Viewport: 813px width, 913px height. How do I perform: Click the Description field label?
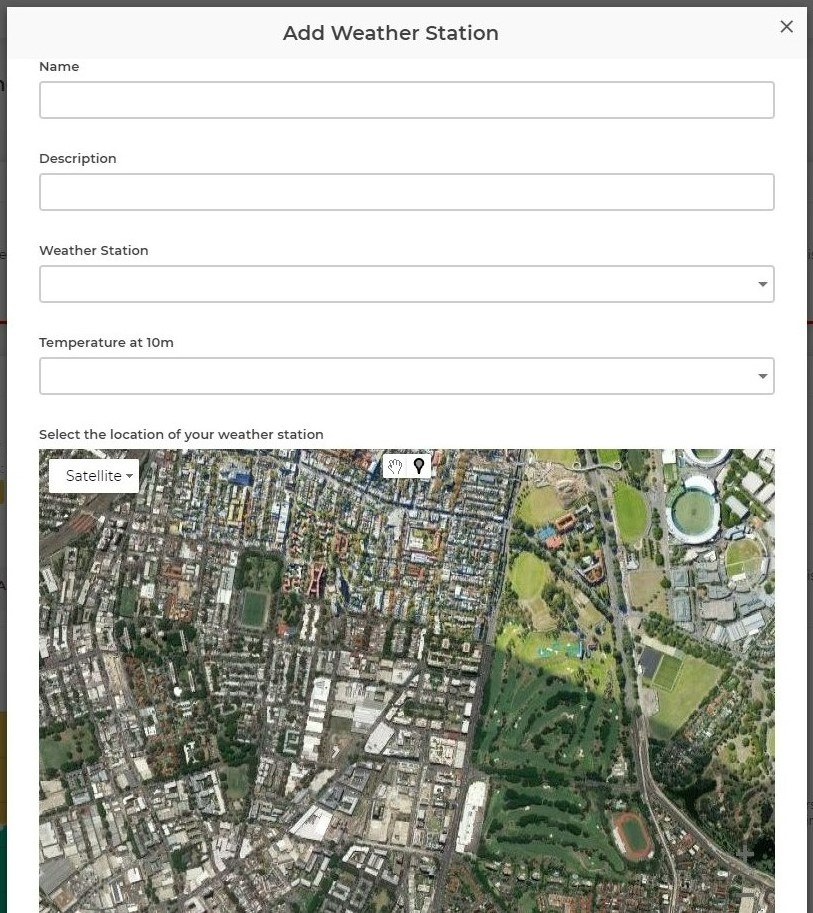tap(77, 158)
